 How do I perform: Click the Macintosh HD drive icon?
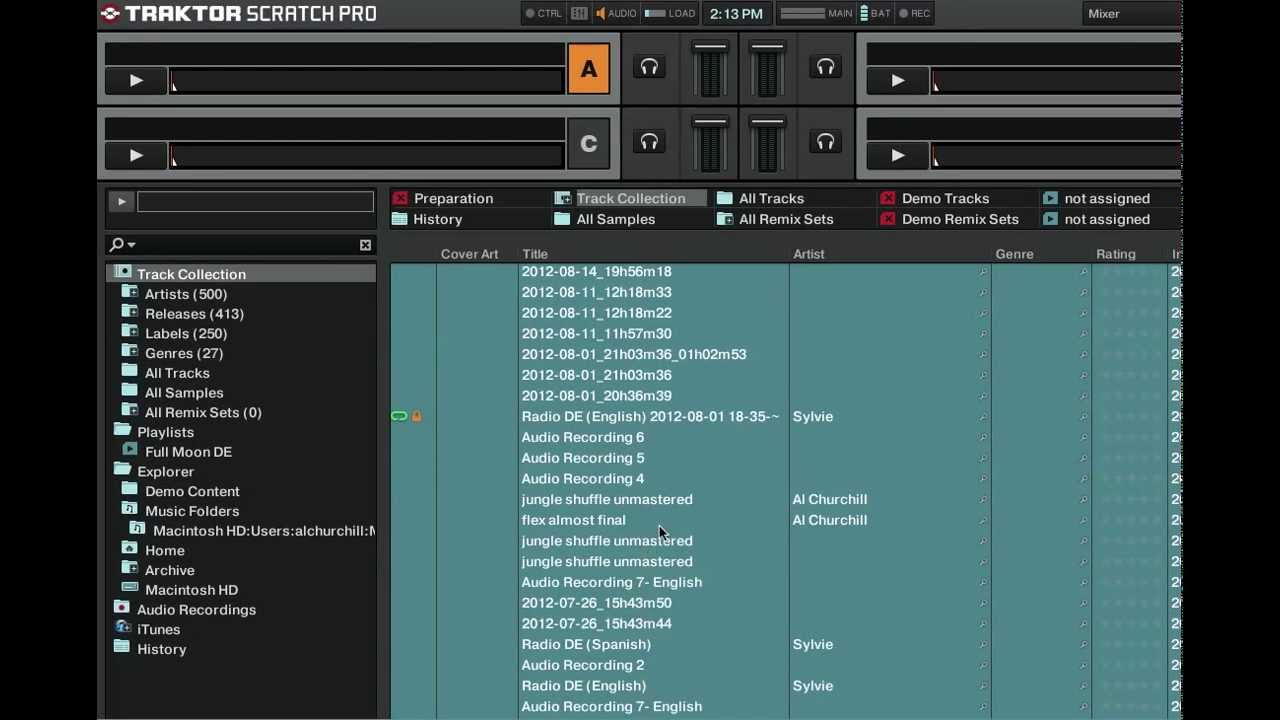[x=129, y=588]
